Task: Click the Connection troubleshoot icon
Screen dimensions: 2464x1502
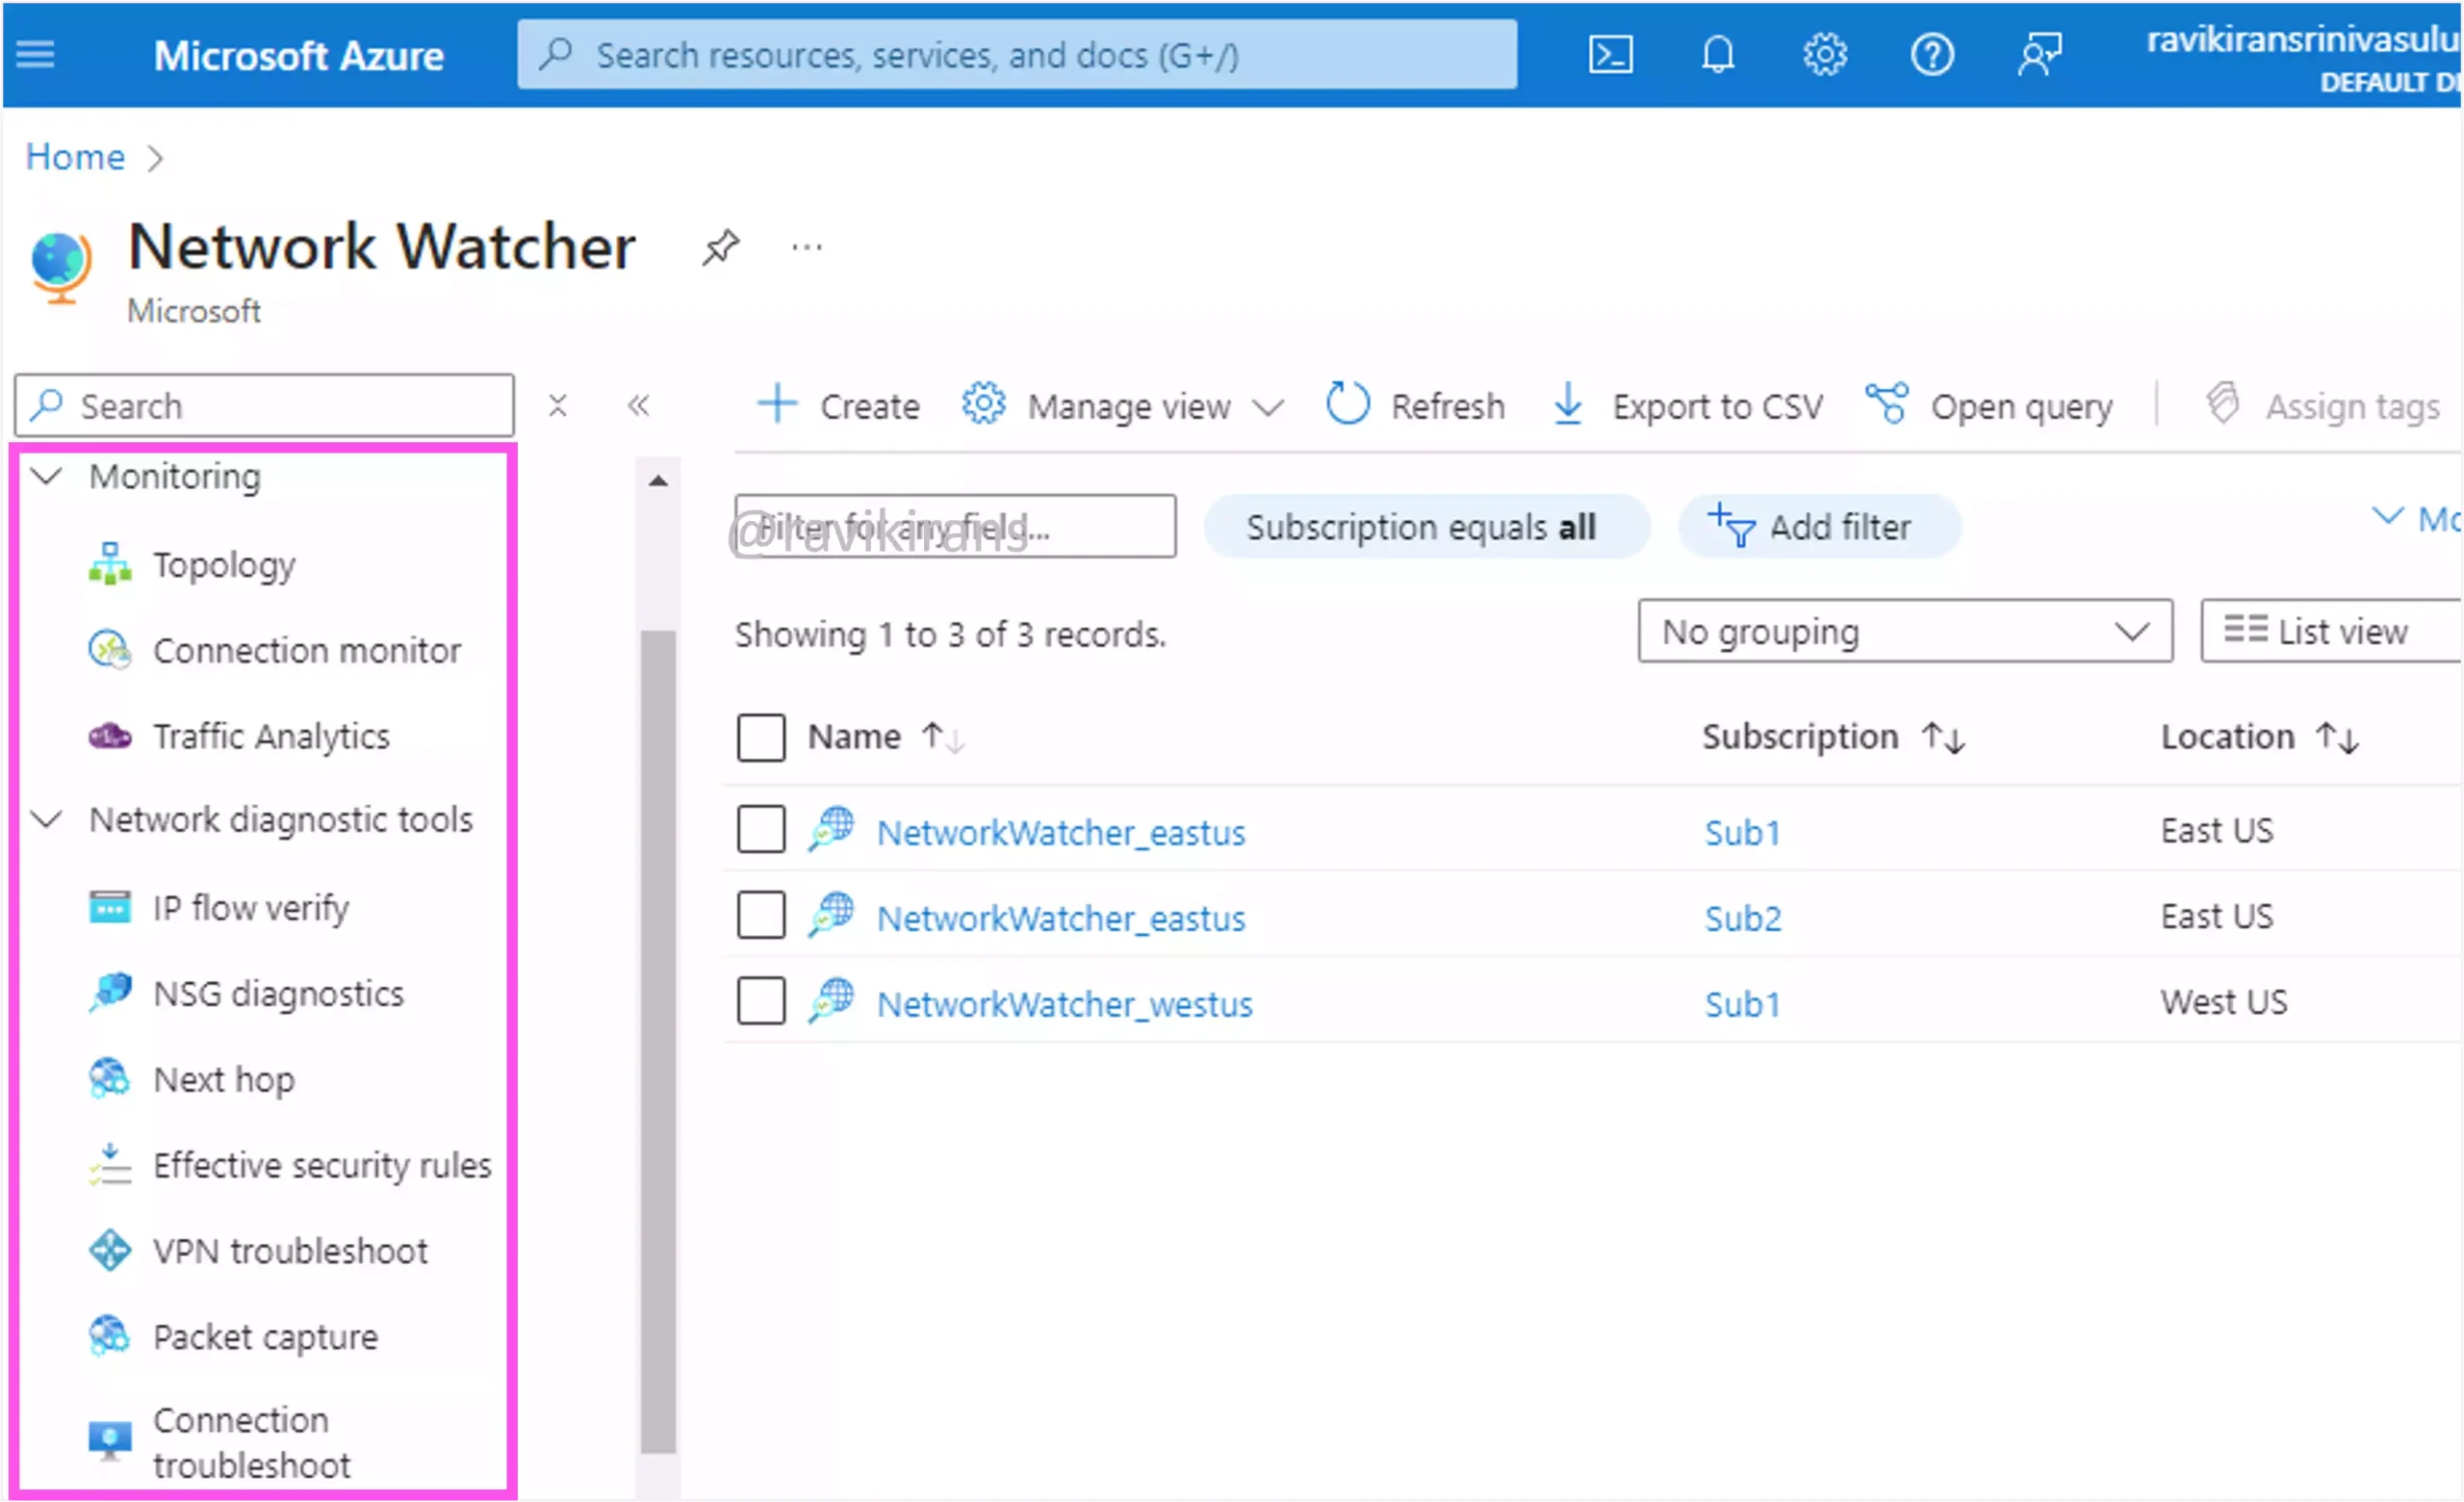Action: (110, 1441)
